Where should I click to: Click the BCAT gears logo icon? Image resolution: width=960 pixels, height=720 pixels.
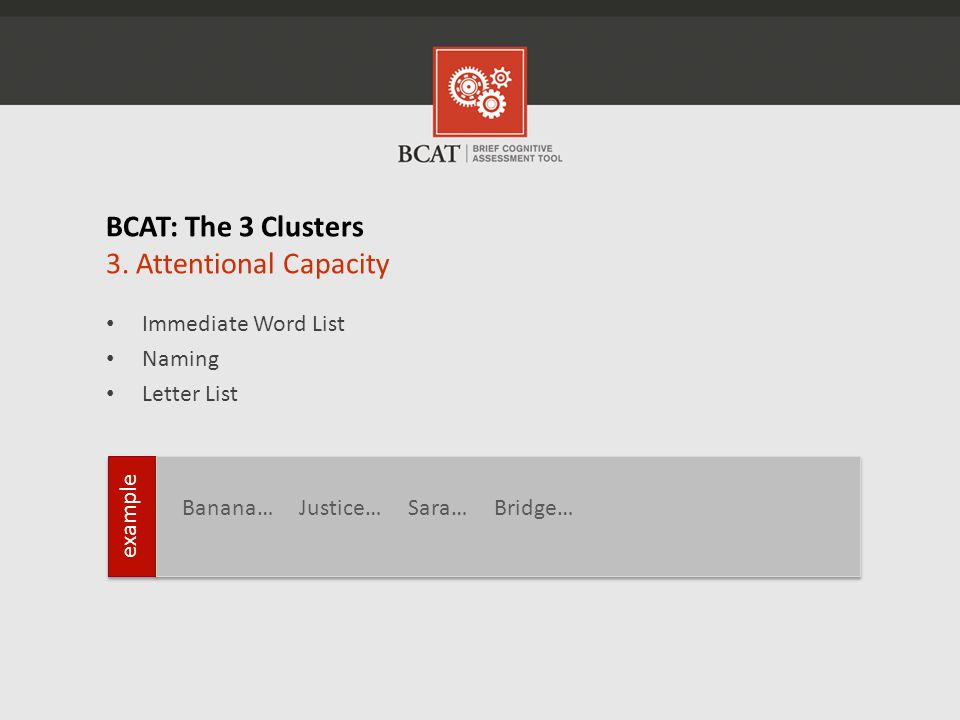point(480,92)
